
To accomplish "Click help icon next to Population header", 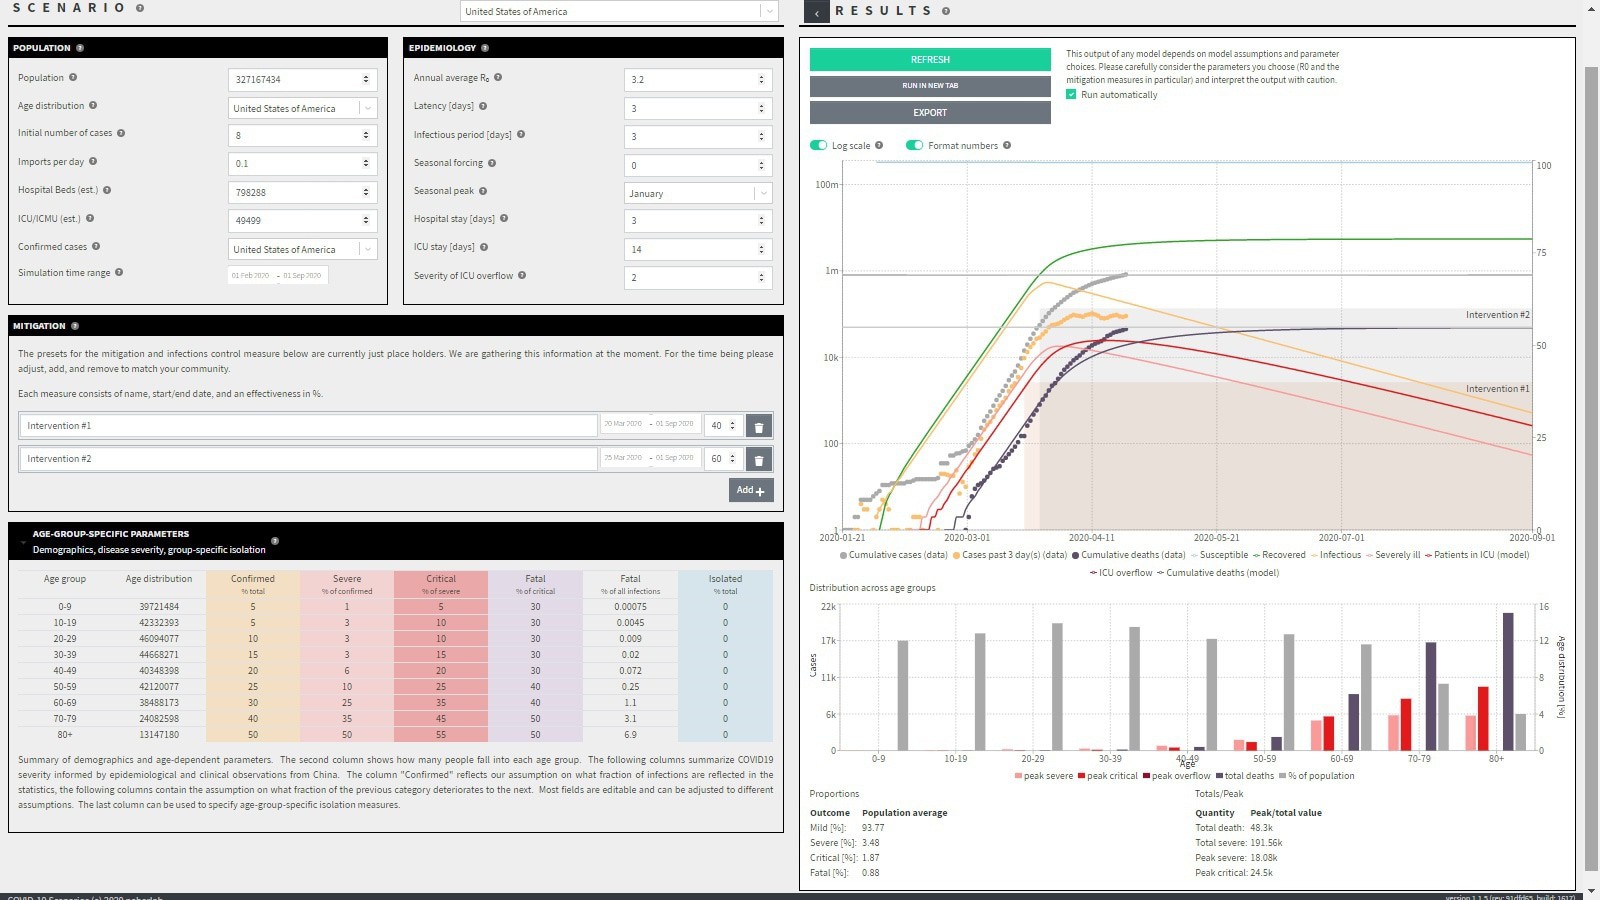I will tap(80, 48).
